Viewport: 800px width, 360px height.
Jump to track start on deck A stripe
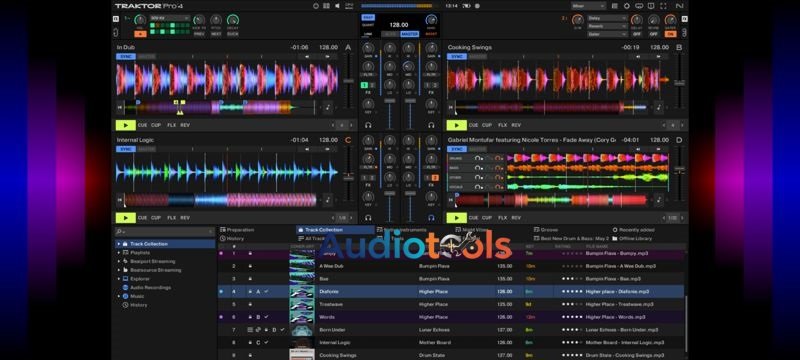click(120, 108)
